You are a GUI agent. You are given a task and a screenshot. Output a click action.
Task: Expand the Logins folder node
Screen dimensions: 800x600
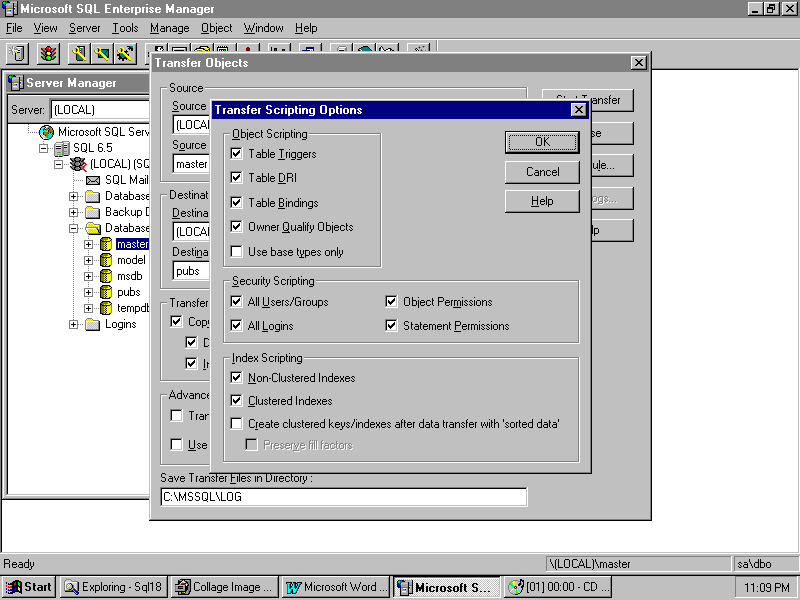tap(74, 324)
